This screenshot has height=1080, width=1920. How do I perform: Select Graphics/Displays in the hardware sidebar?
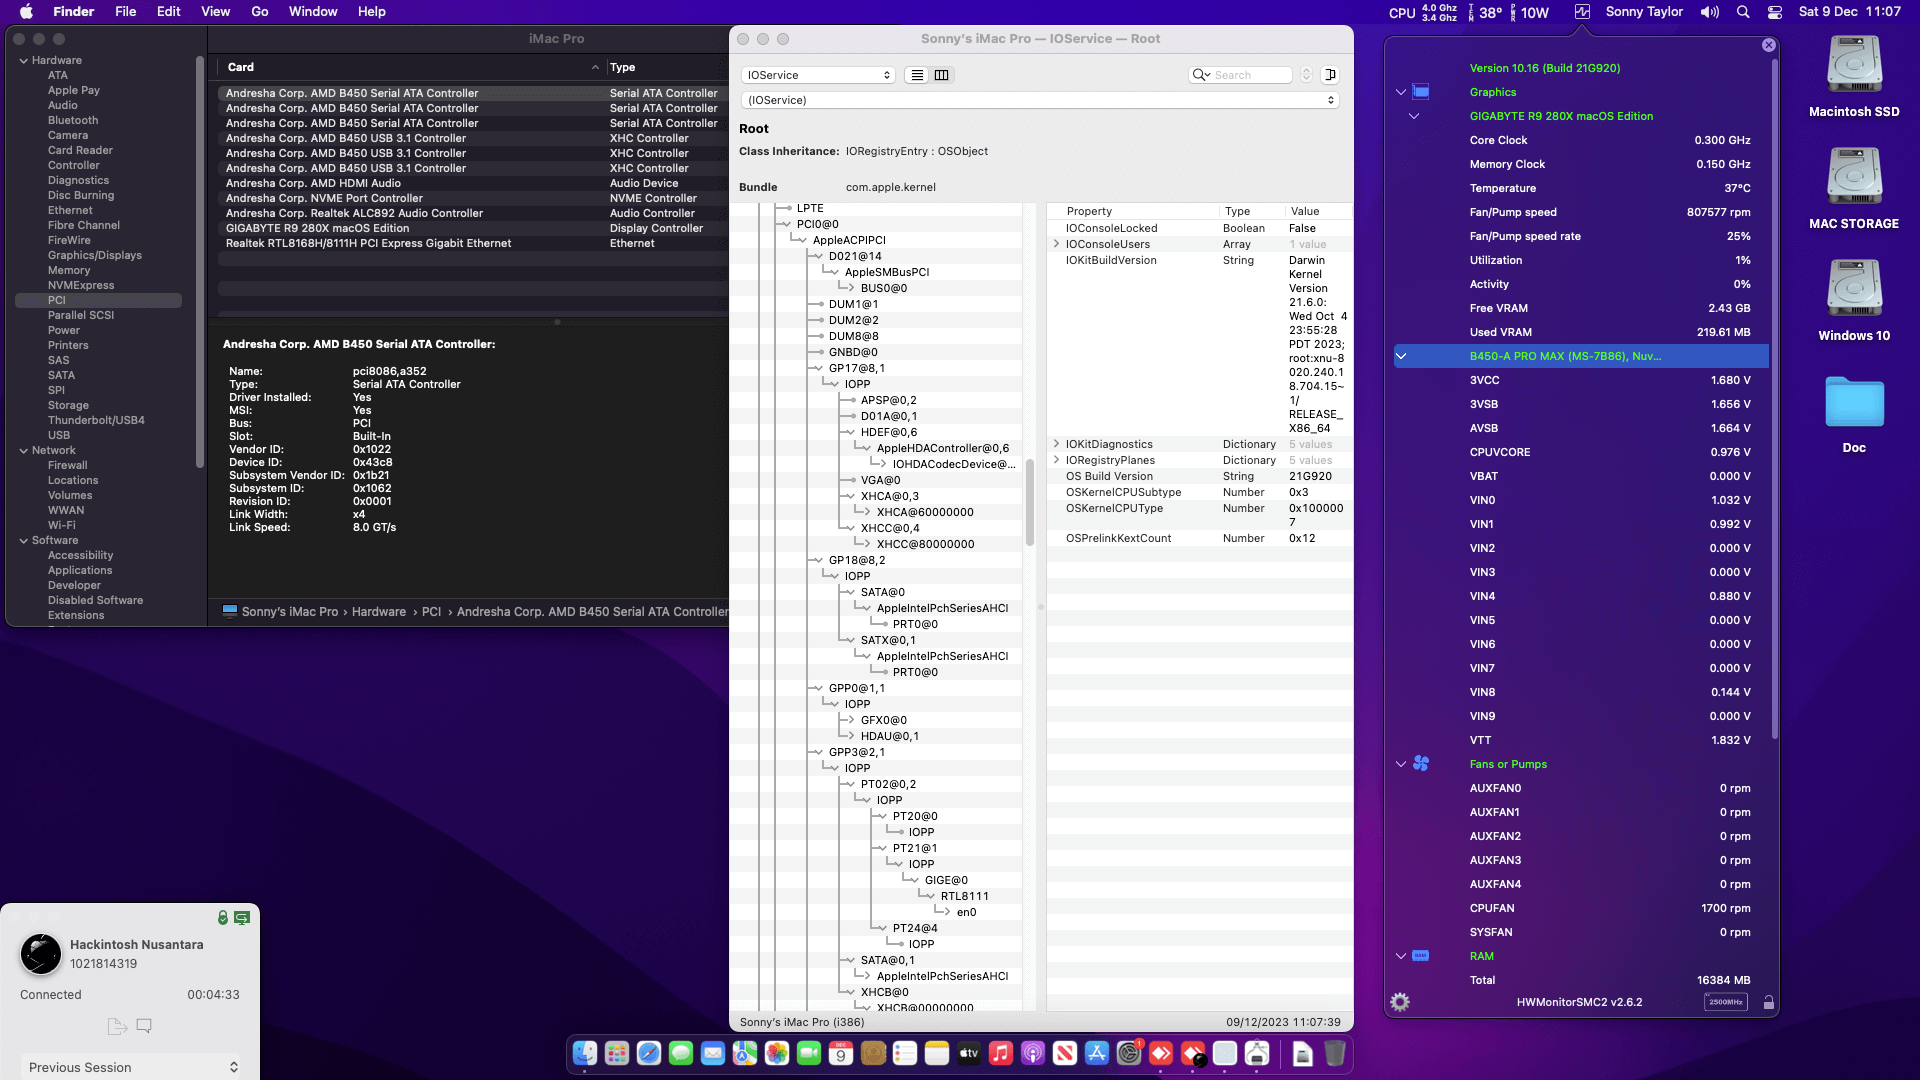95,255
